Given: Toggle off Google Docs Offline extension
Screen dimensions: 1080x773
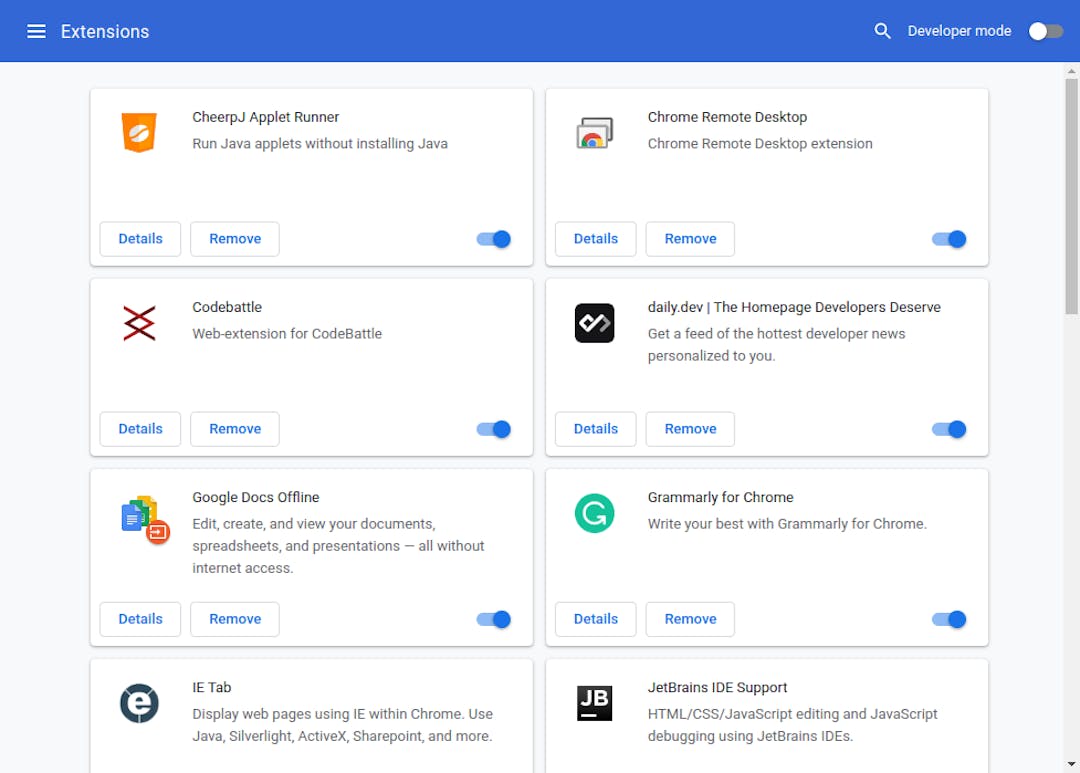Looking at the screenshot, I should (494, 619).
